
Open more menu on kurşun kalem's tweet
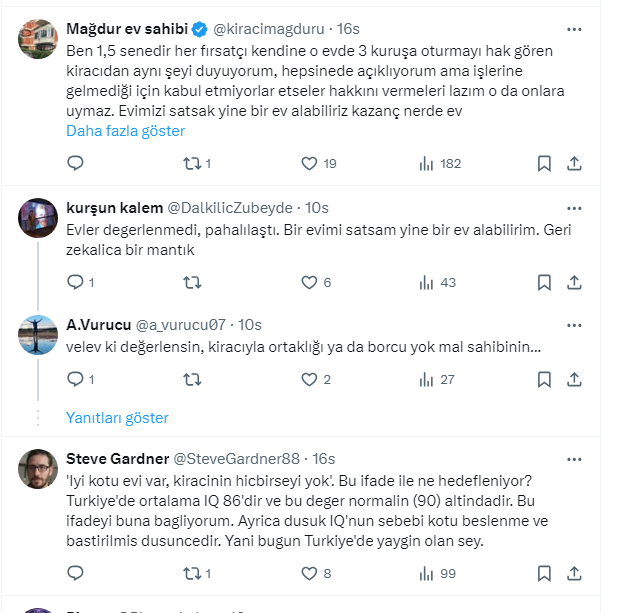574,207
